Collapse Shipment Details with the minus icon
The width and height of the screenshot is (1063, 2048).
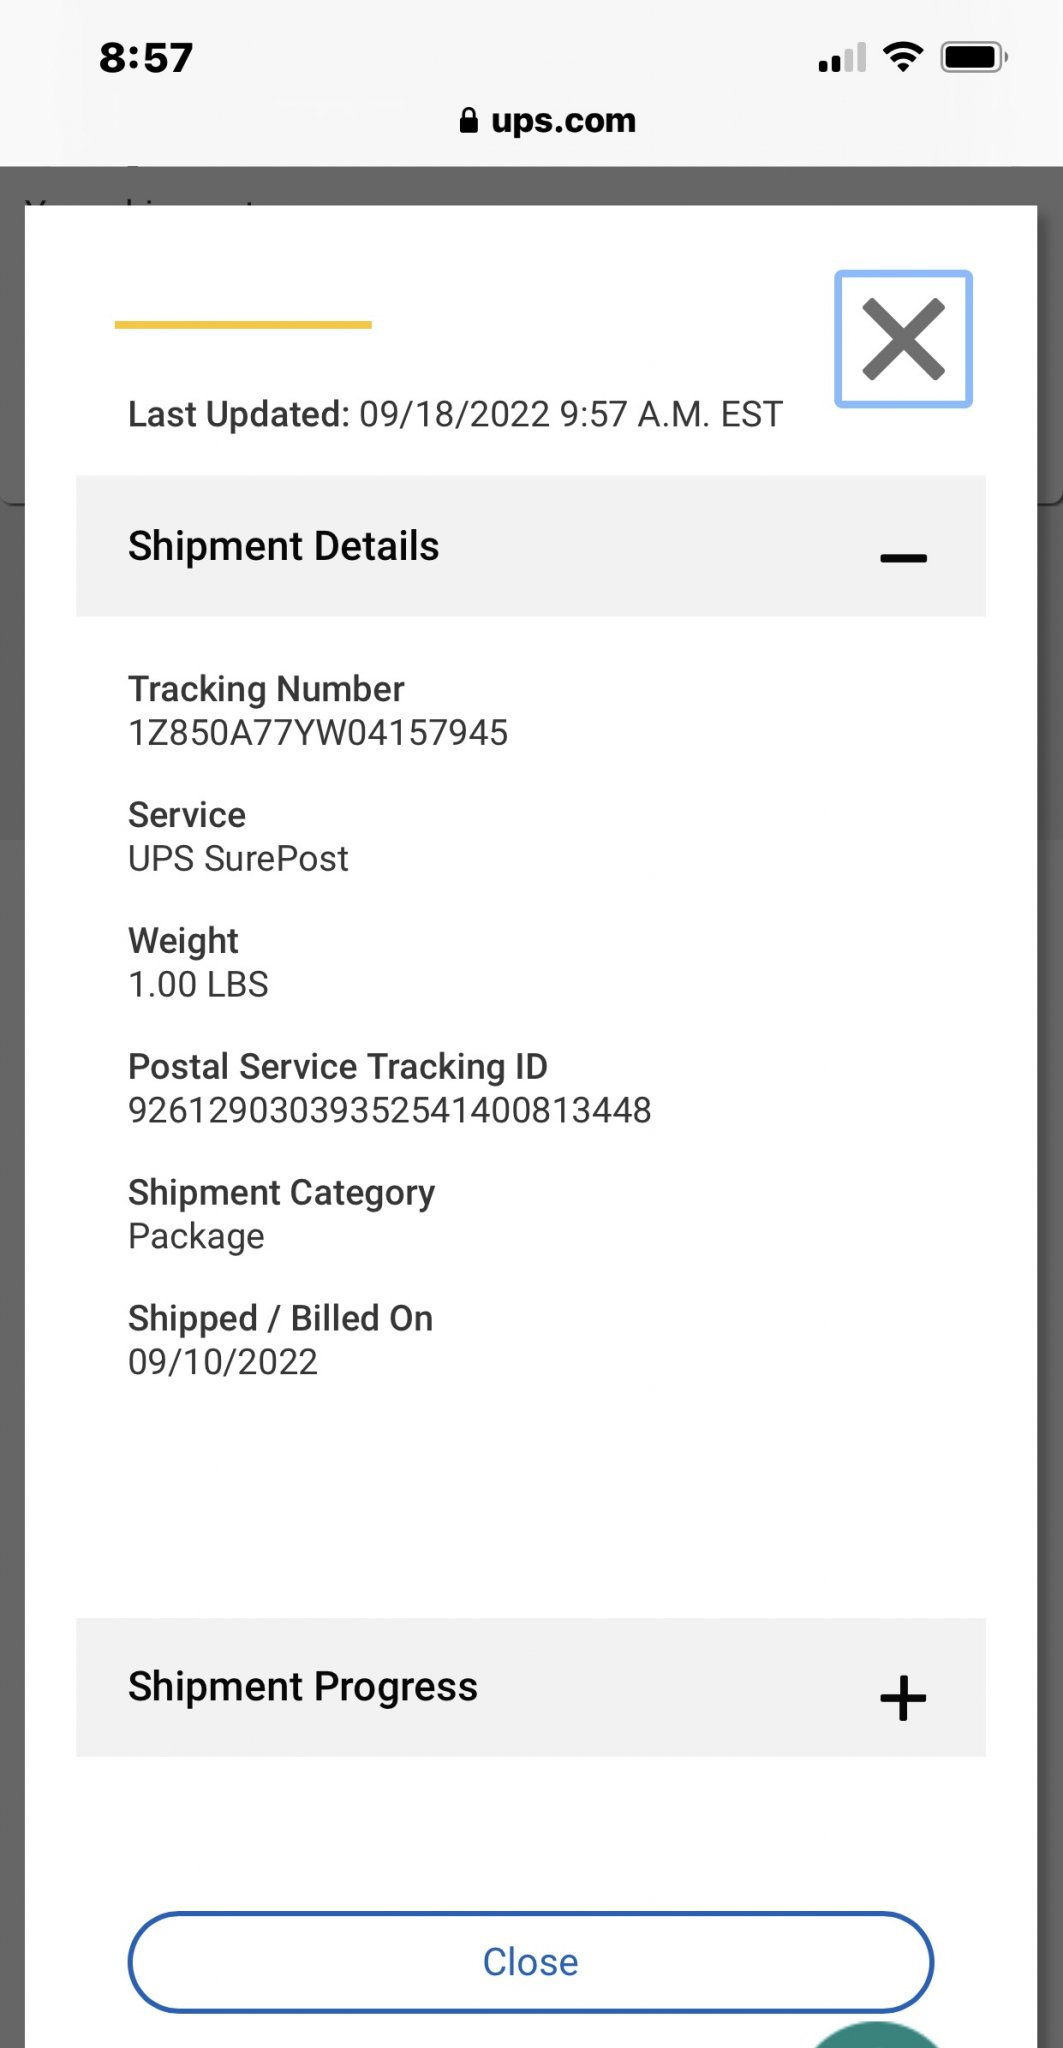click(x=903, y=558)
